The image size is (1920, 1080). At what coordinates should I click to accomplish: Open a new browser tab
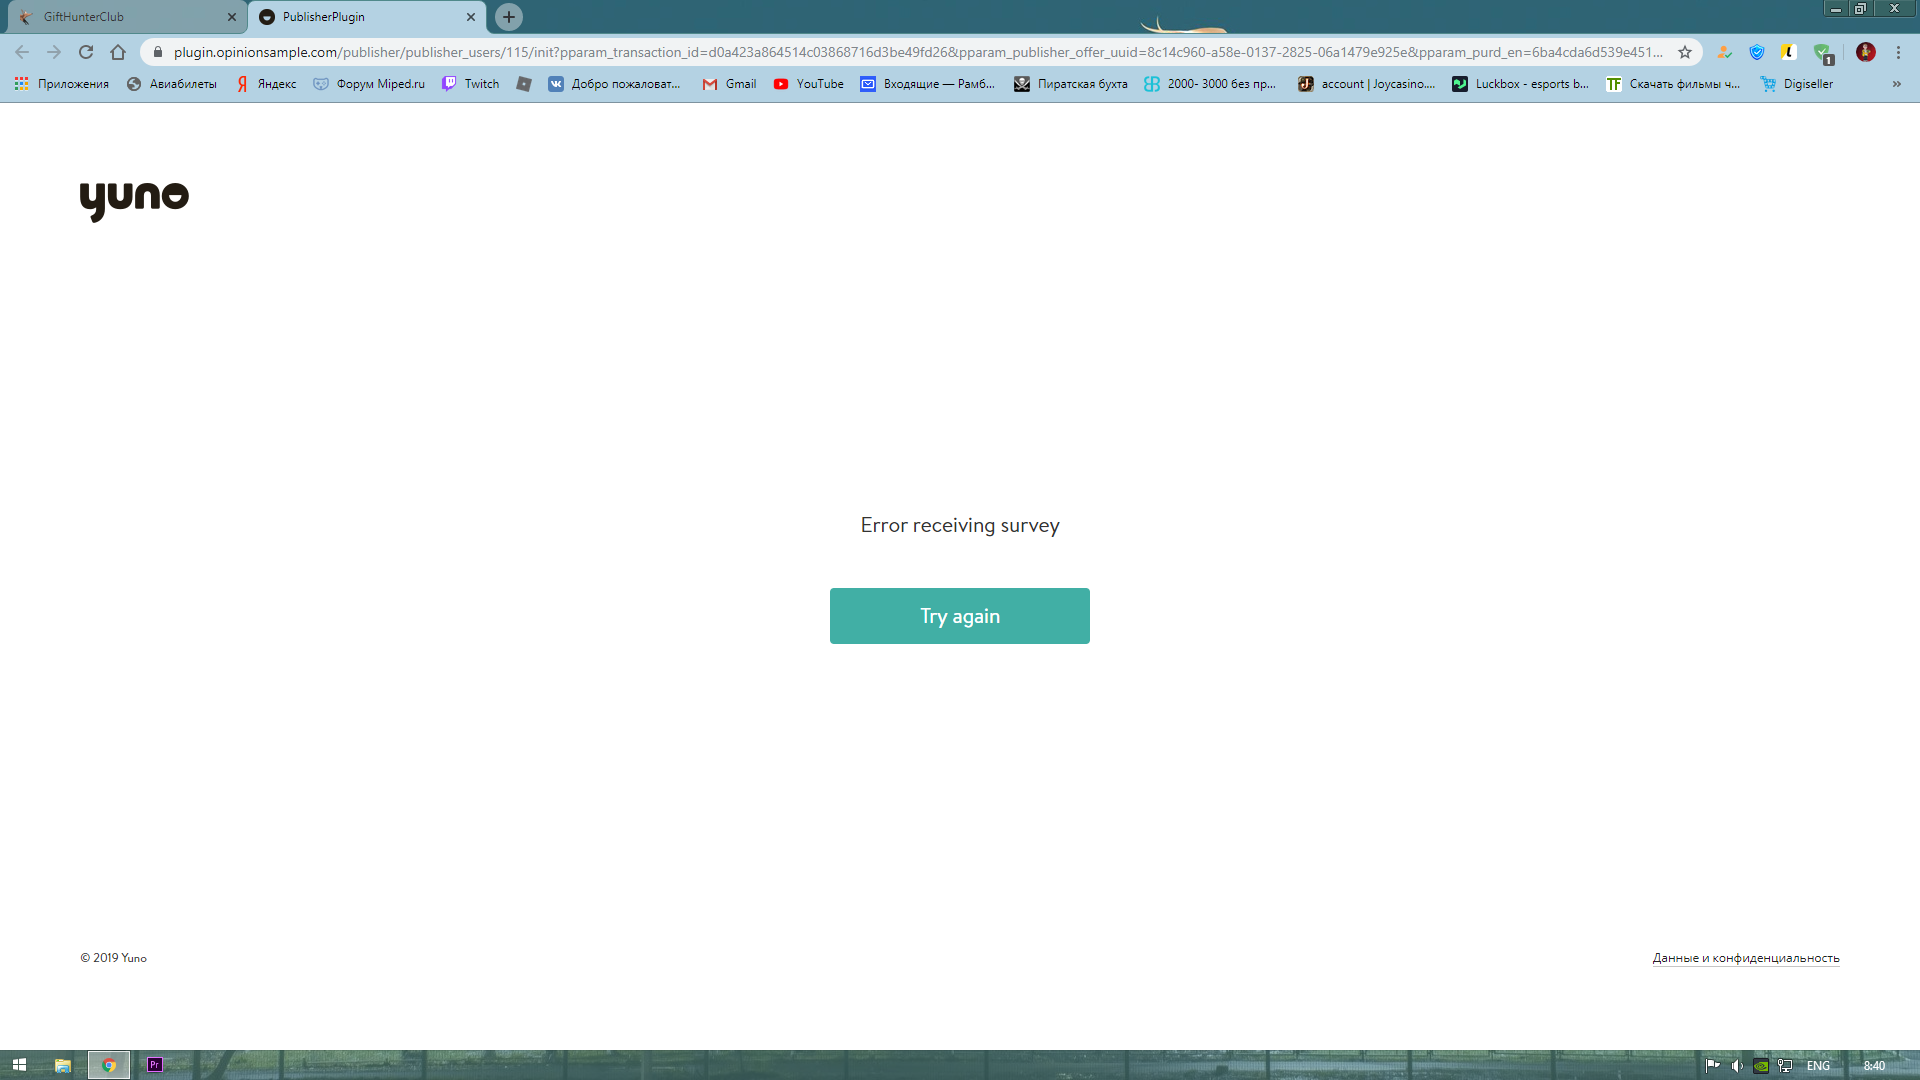tap(509, 17)
